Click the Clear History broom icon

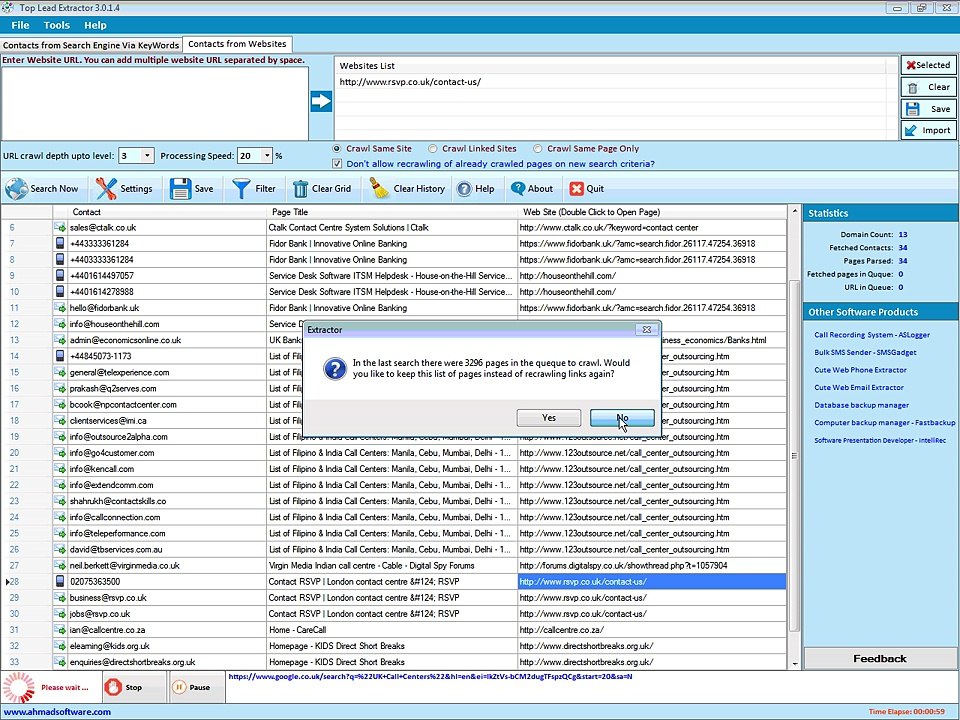coord(379,189)
